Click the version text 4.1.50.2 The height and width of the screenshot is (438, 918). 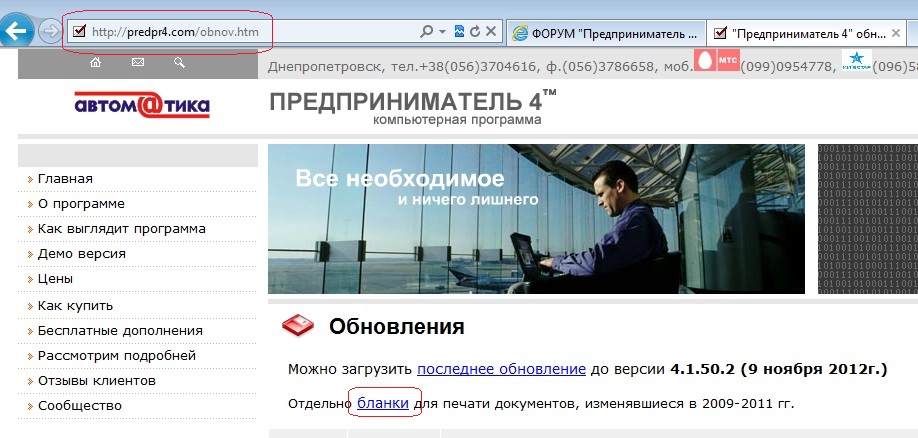click(x=703, y=369)
